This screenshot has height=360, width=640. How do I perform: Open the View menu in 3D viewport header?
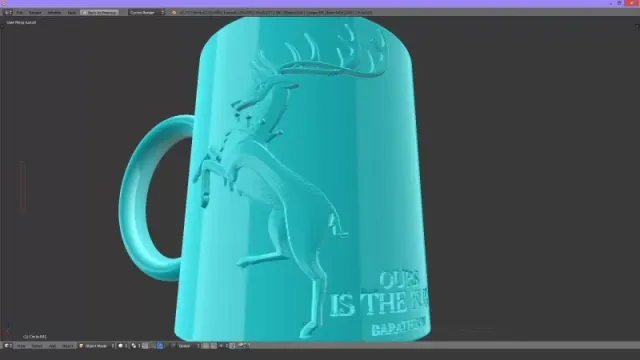tap(21, 346)
